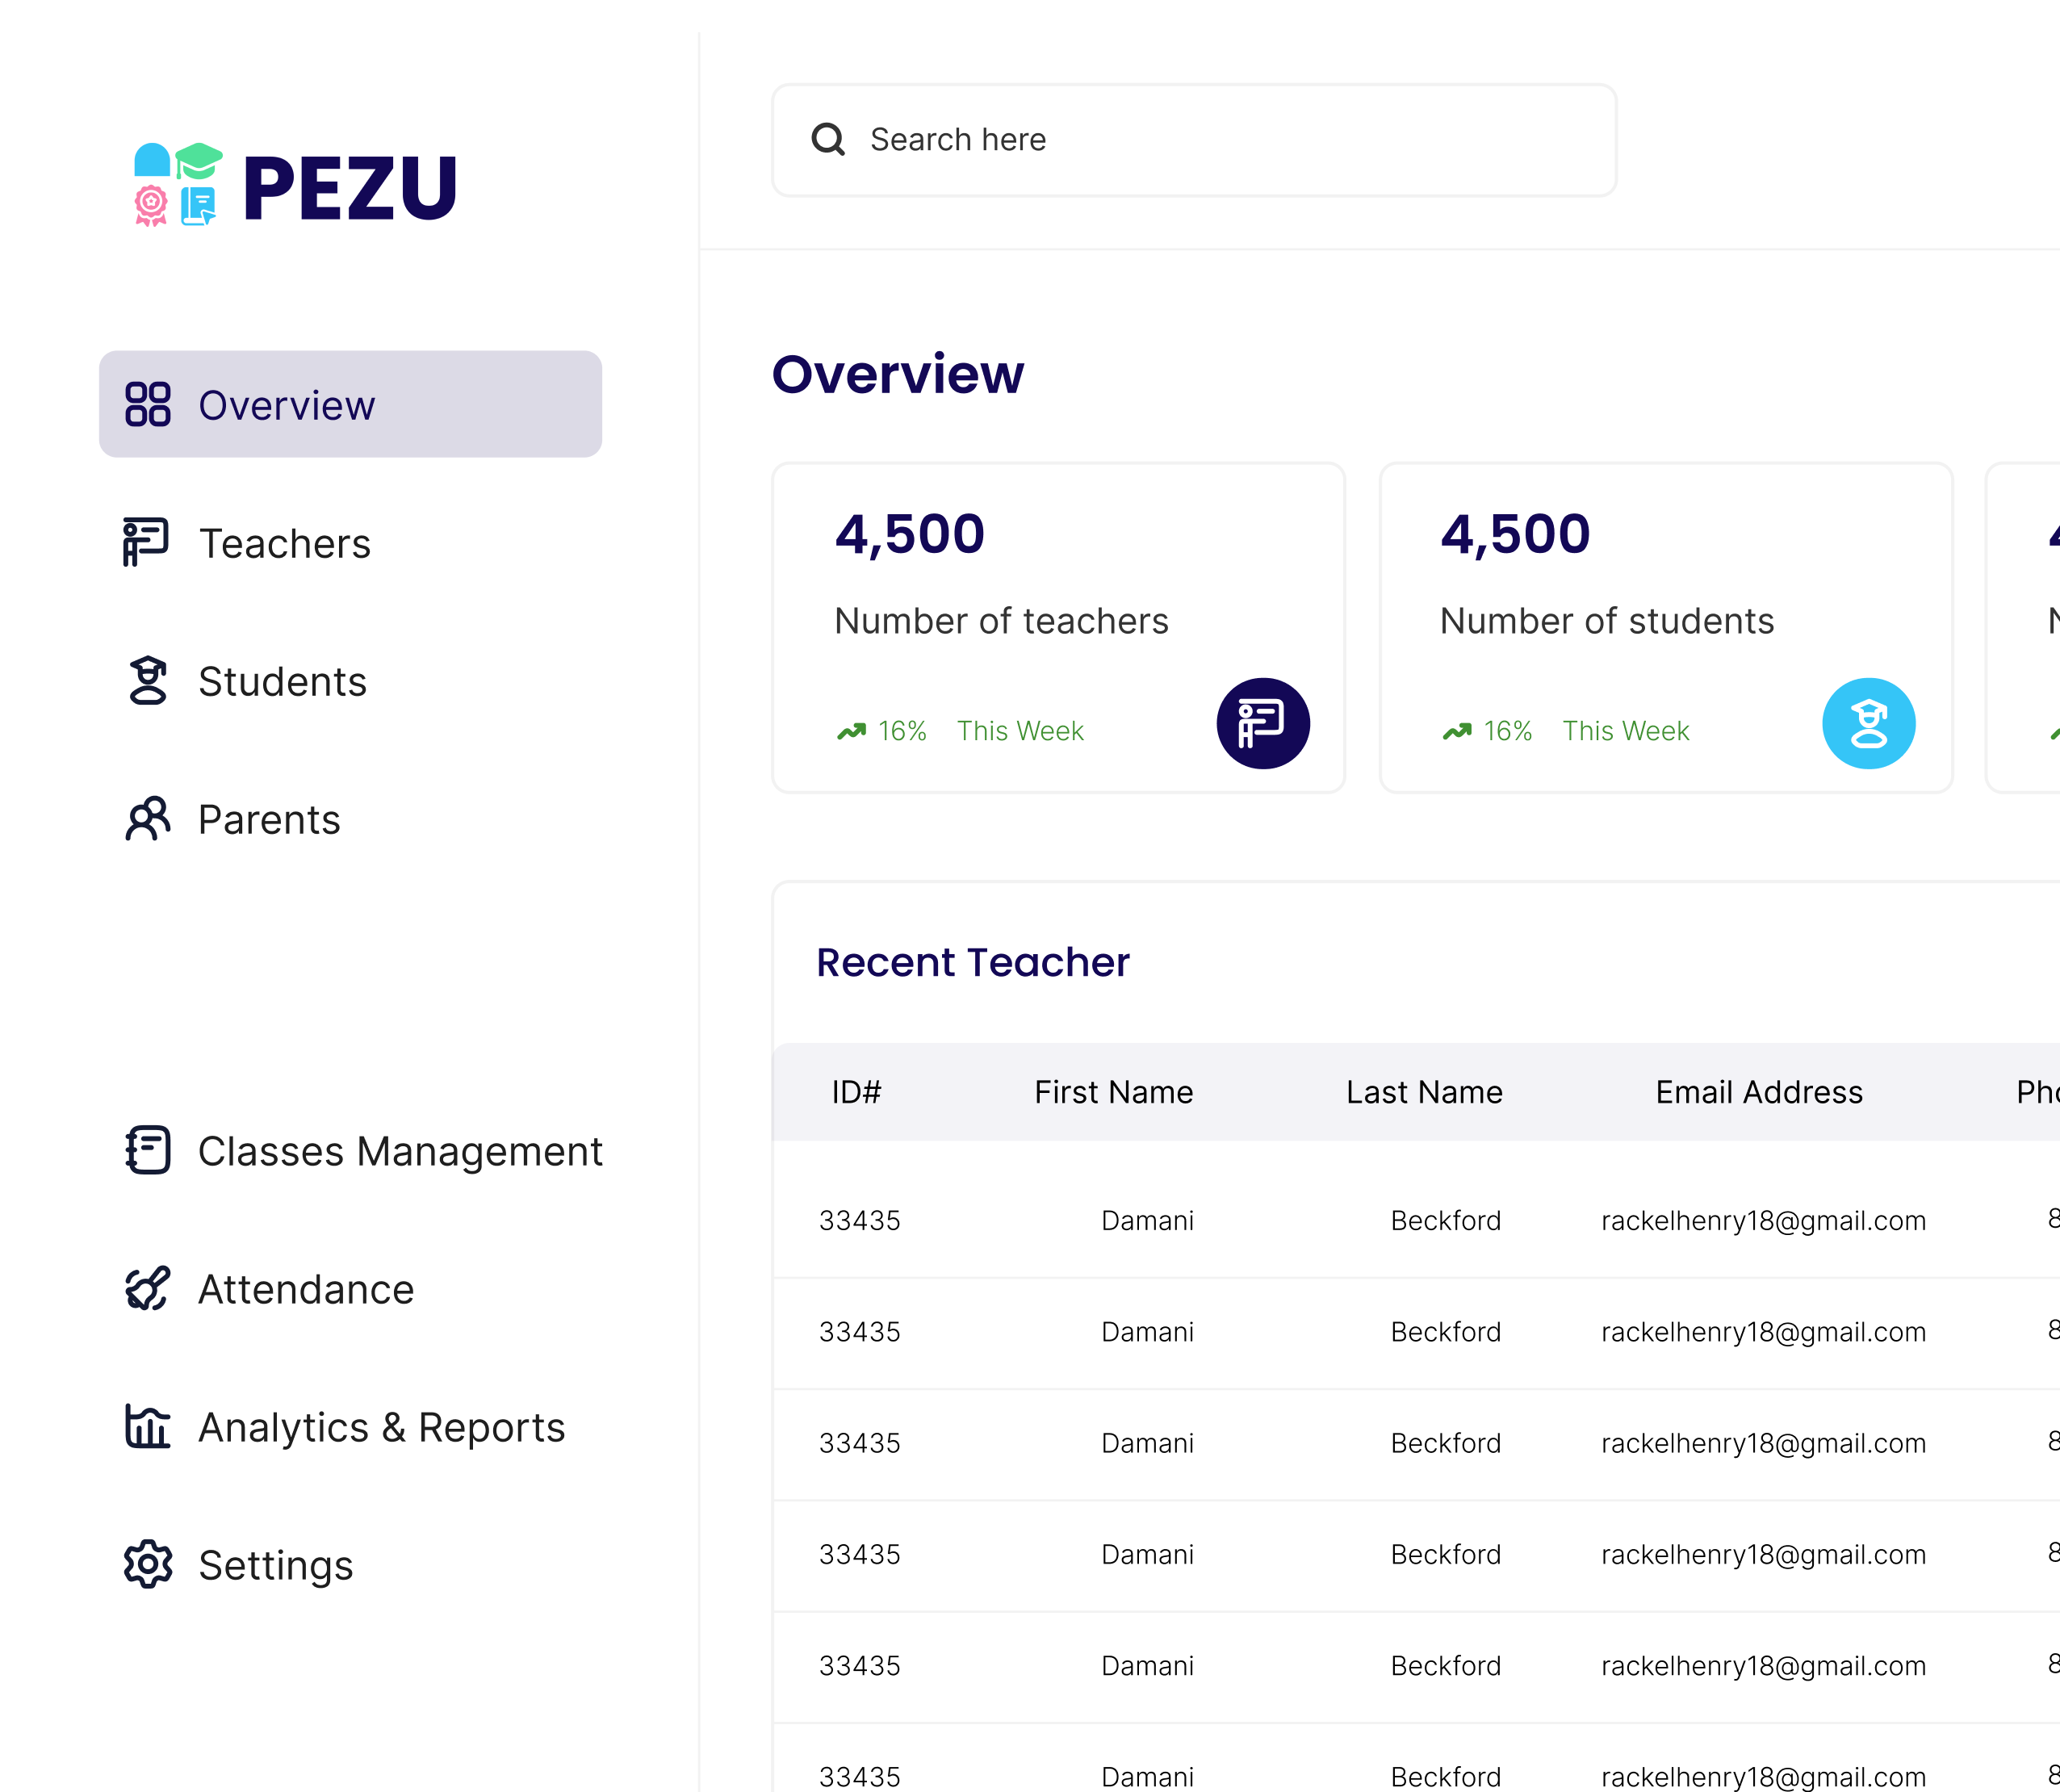The width and height of the screenshot is (2060, 1792).
Task: Click the Parents people icon
Action: [x=148, y=819]
